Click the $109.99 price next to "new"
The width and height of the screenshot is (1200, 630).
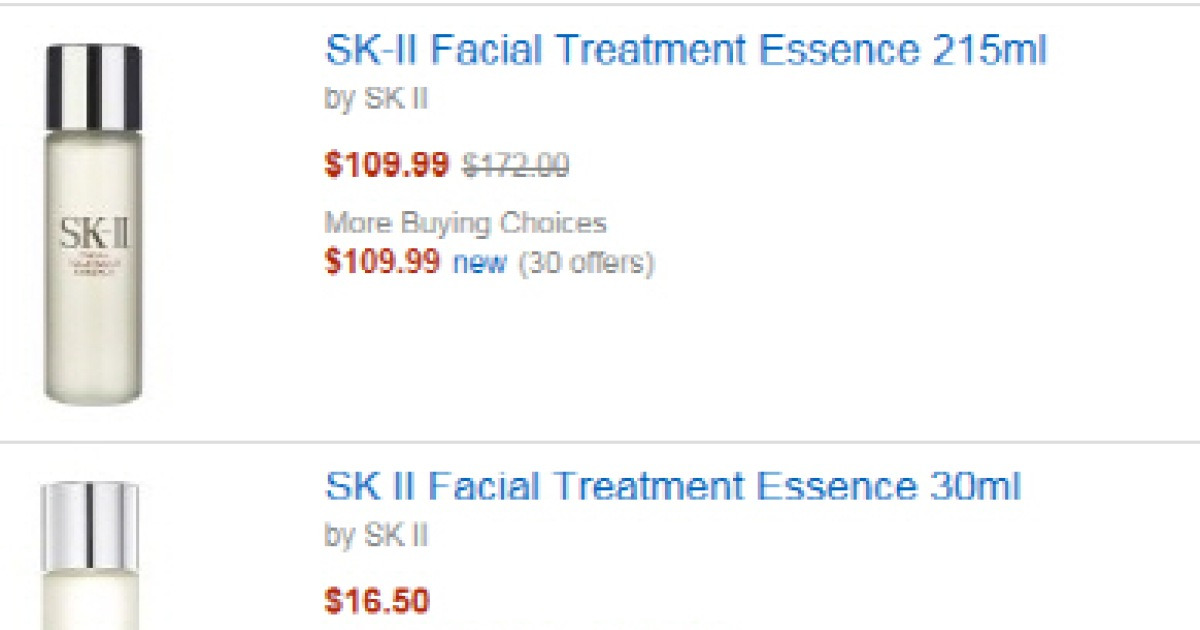point(382,262)
